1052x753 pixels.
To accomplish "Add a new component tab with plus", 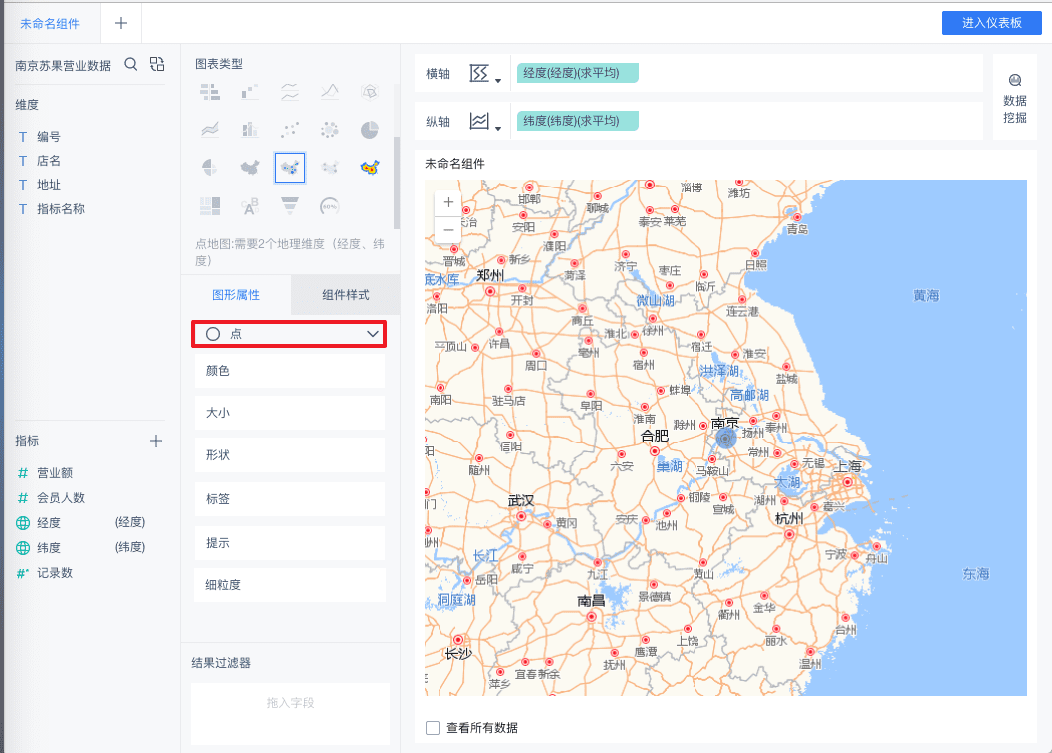I will [x=121, y=23].
